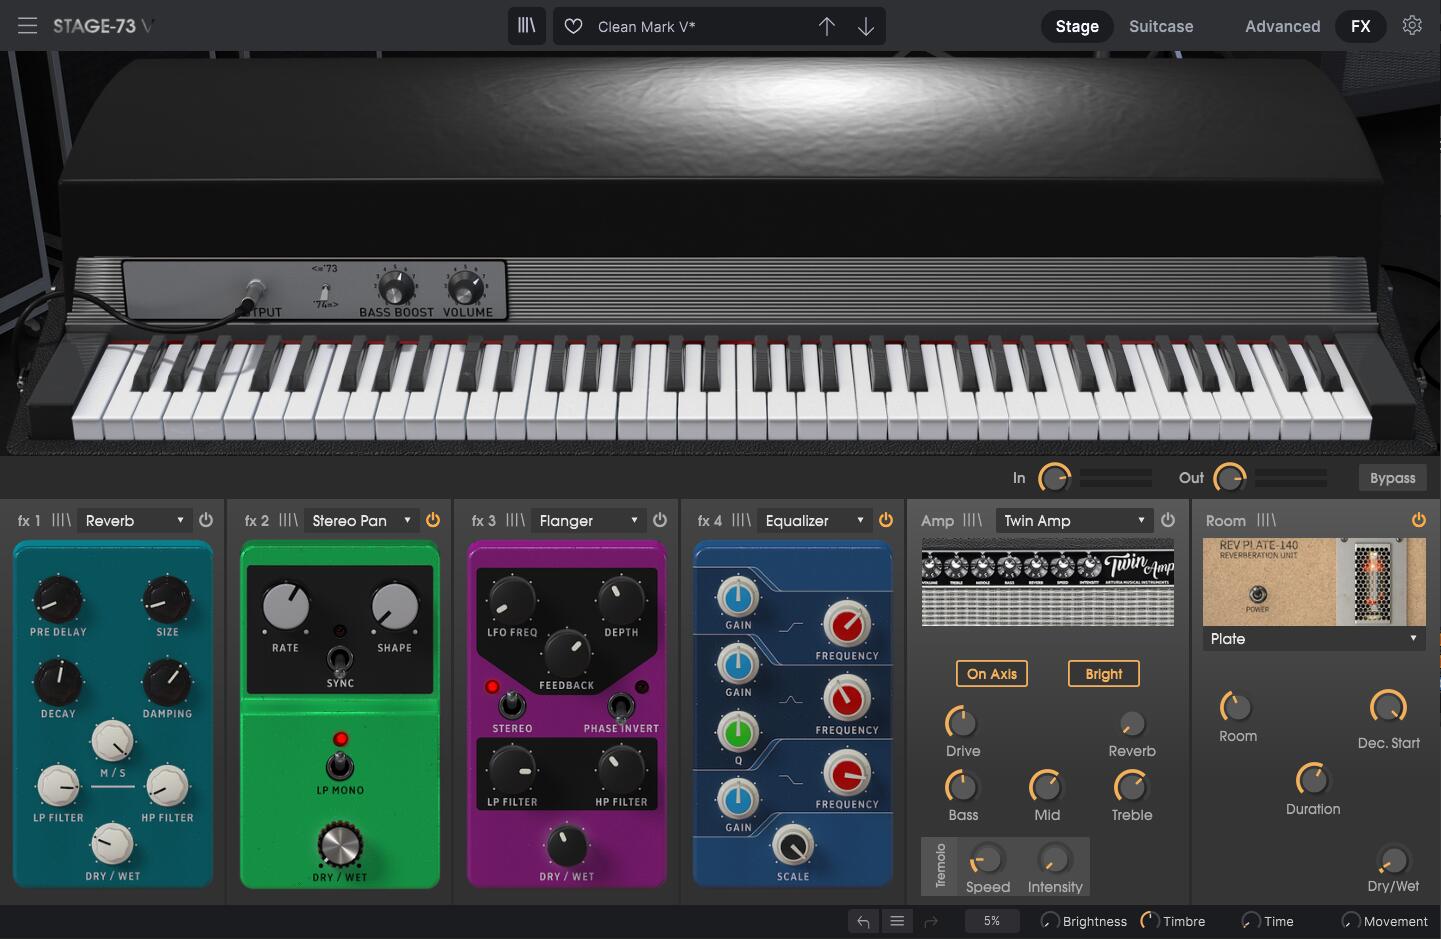1441x939 pixels.
Task: Toggle fx 2 Stereo Pan power button
Action: coord(433,520)
